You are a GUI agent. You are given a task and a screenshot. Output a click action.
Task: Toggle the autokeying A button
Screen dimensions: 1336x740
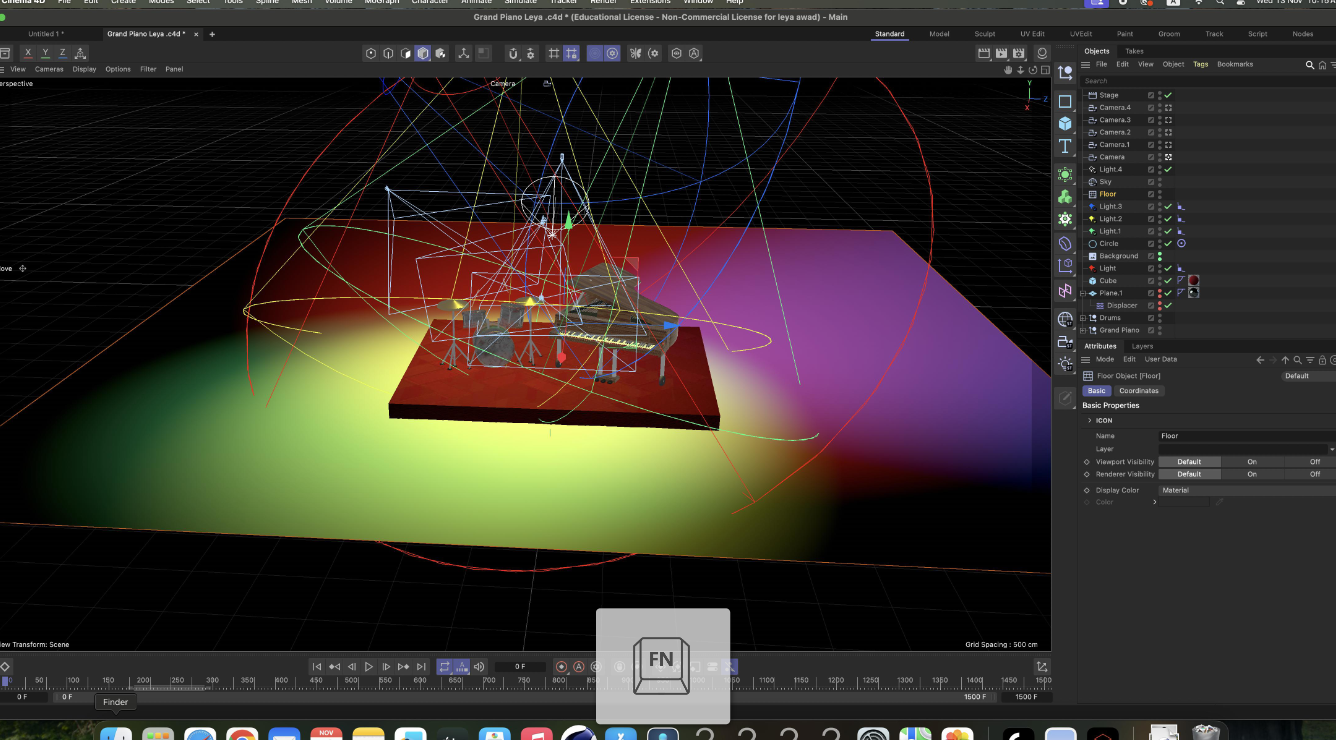tap(579, 667)
